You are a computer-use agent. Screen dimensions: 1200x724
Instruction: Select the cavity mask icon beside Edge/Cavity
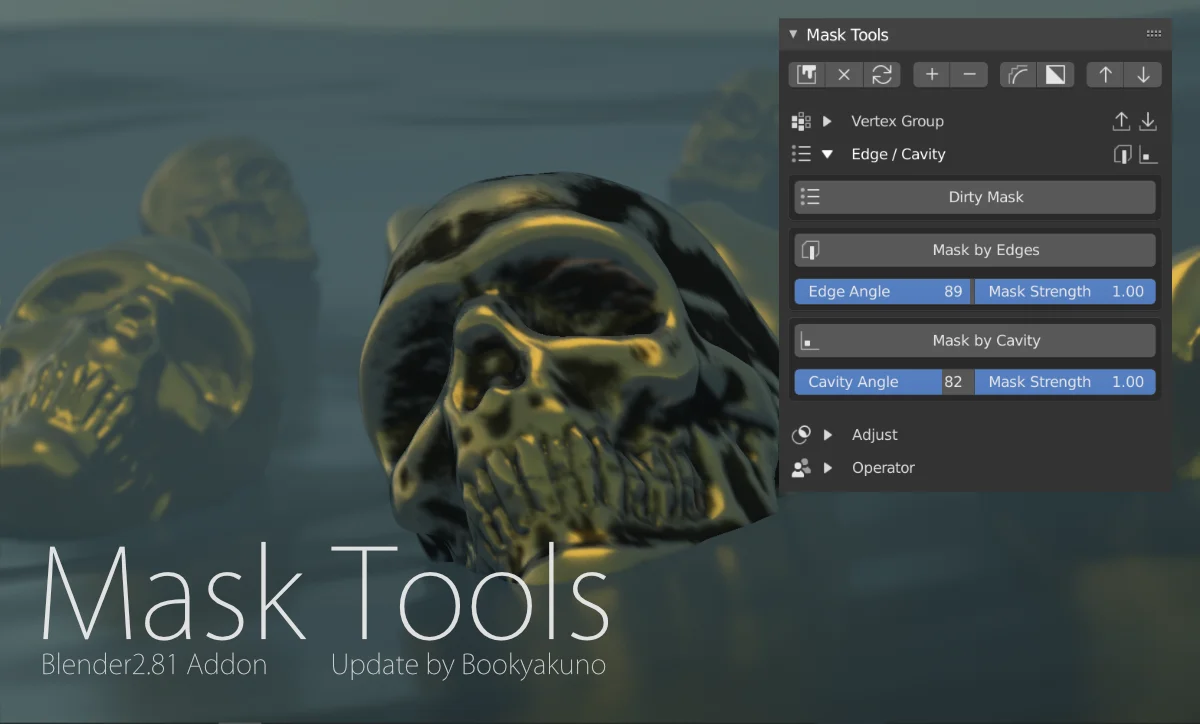click(x=1148, y=154)
